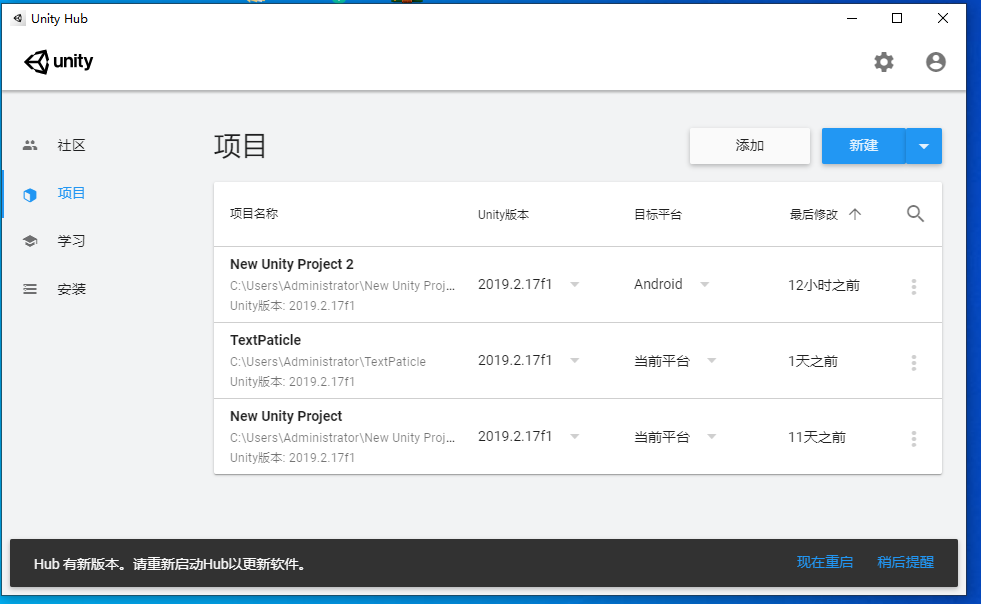Image resolution: width=981 pixels, height=604 pixels.
Task: Sort by 最后修改 column header
Action: [x=813, y=215]
